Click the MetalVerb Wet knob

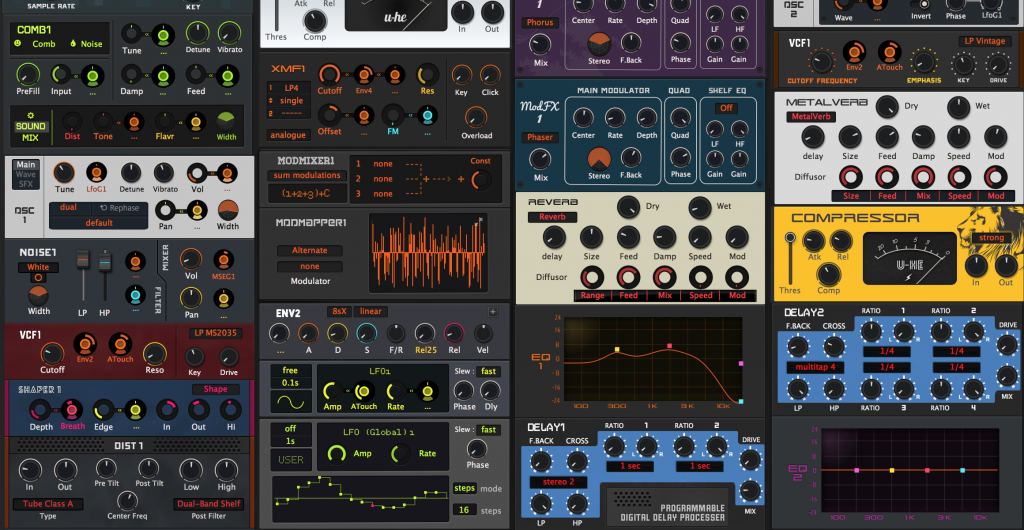click(x=958, y=107)
